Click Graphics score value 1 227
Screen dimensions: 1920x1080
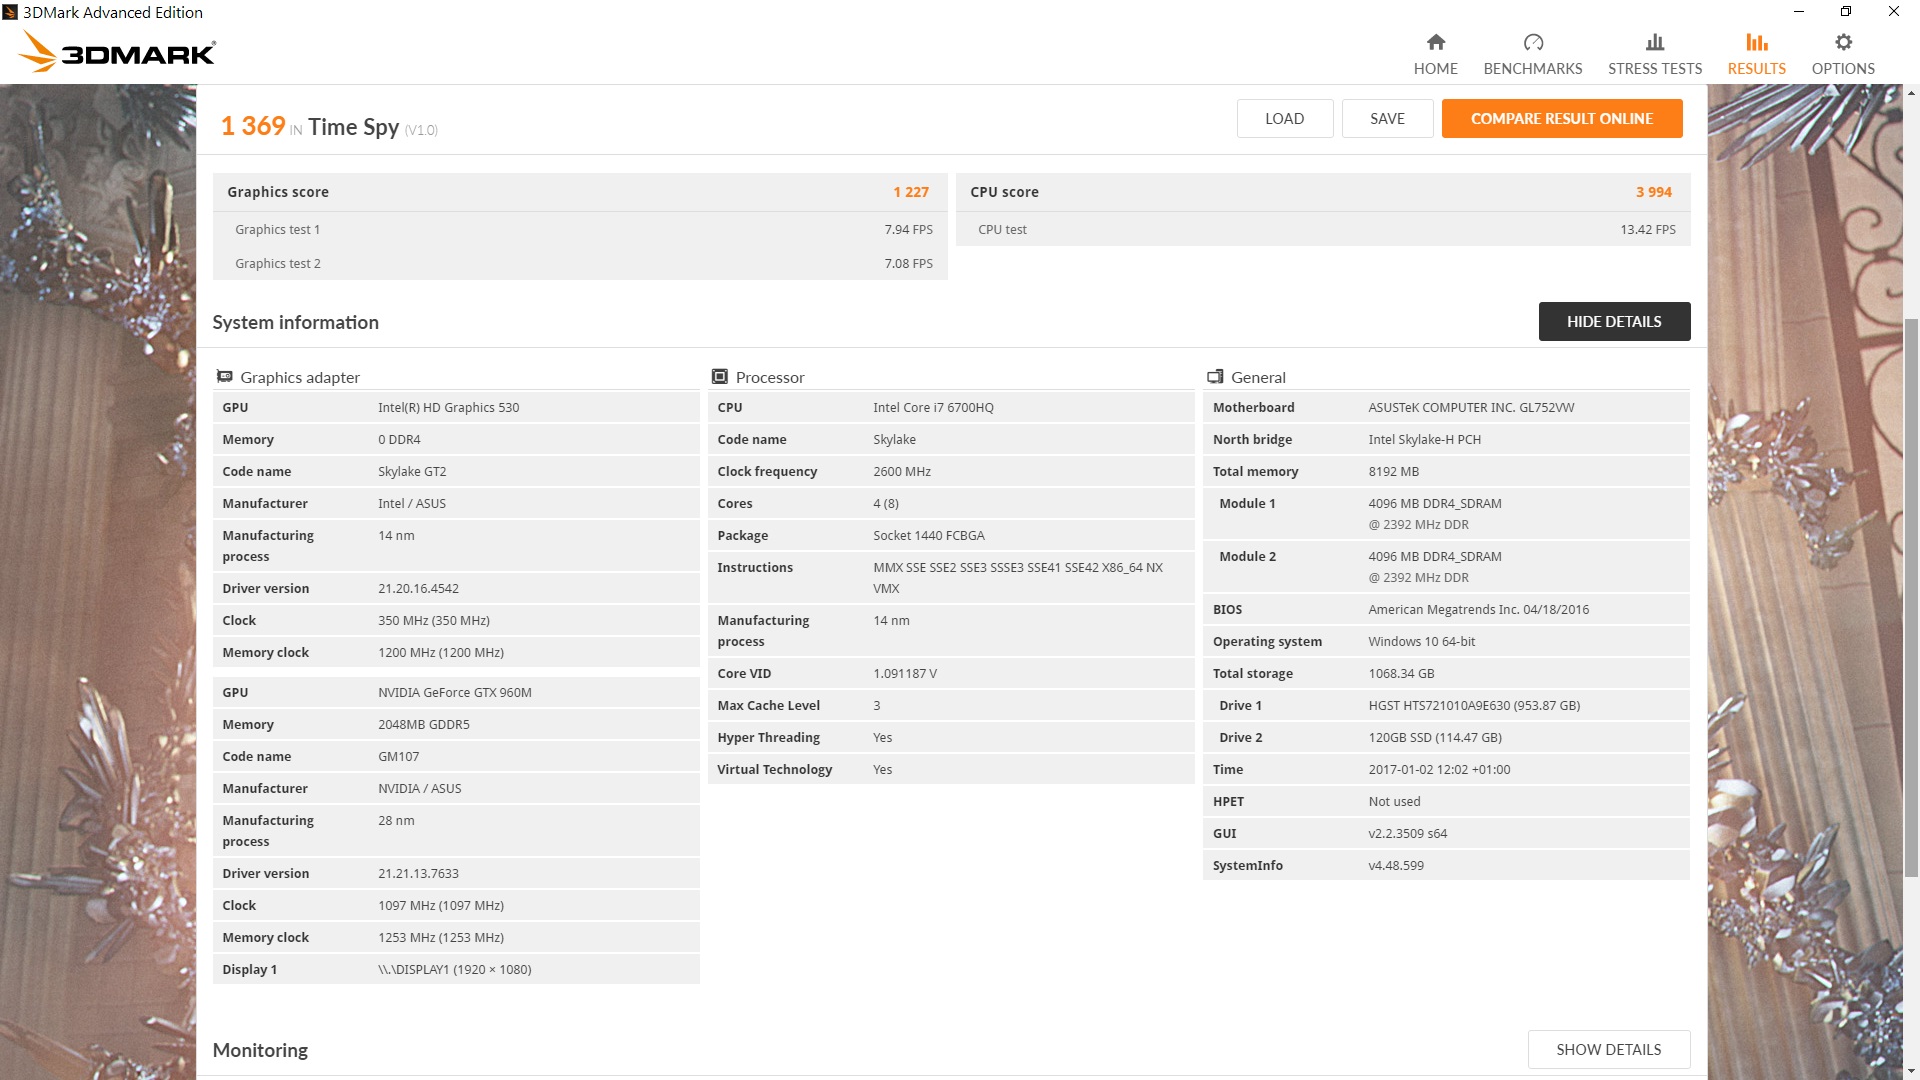(911, 192)
